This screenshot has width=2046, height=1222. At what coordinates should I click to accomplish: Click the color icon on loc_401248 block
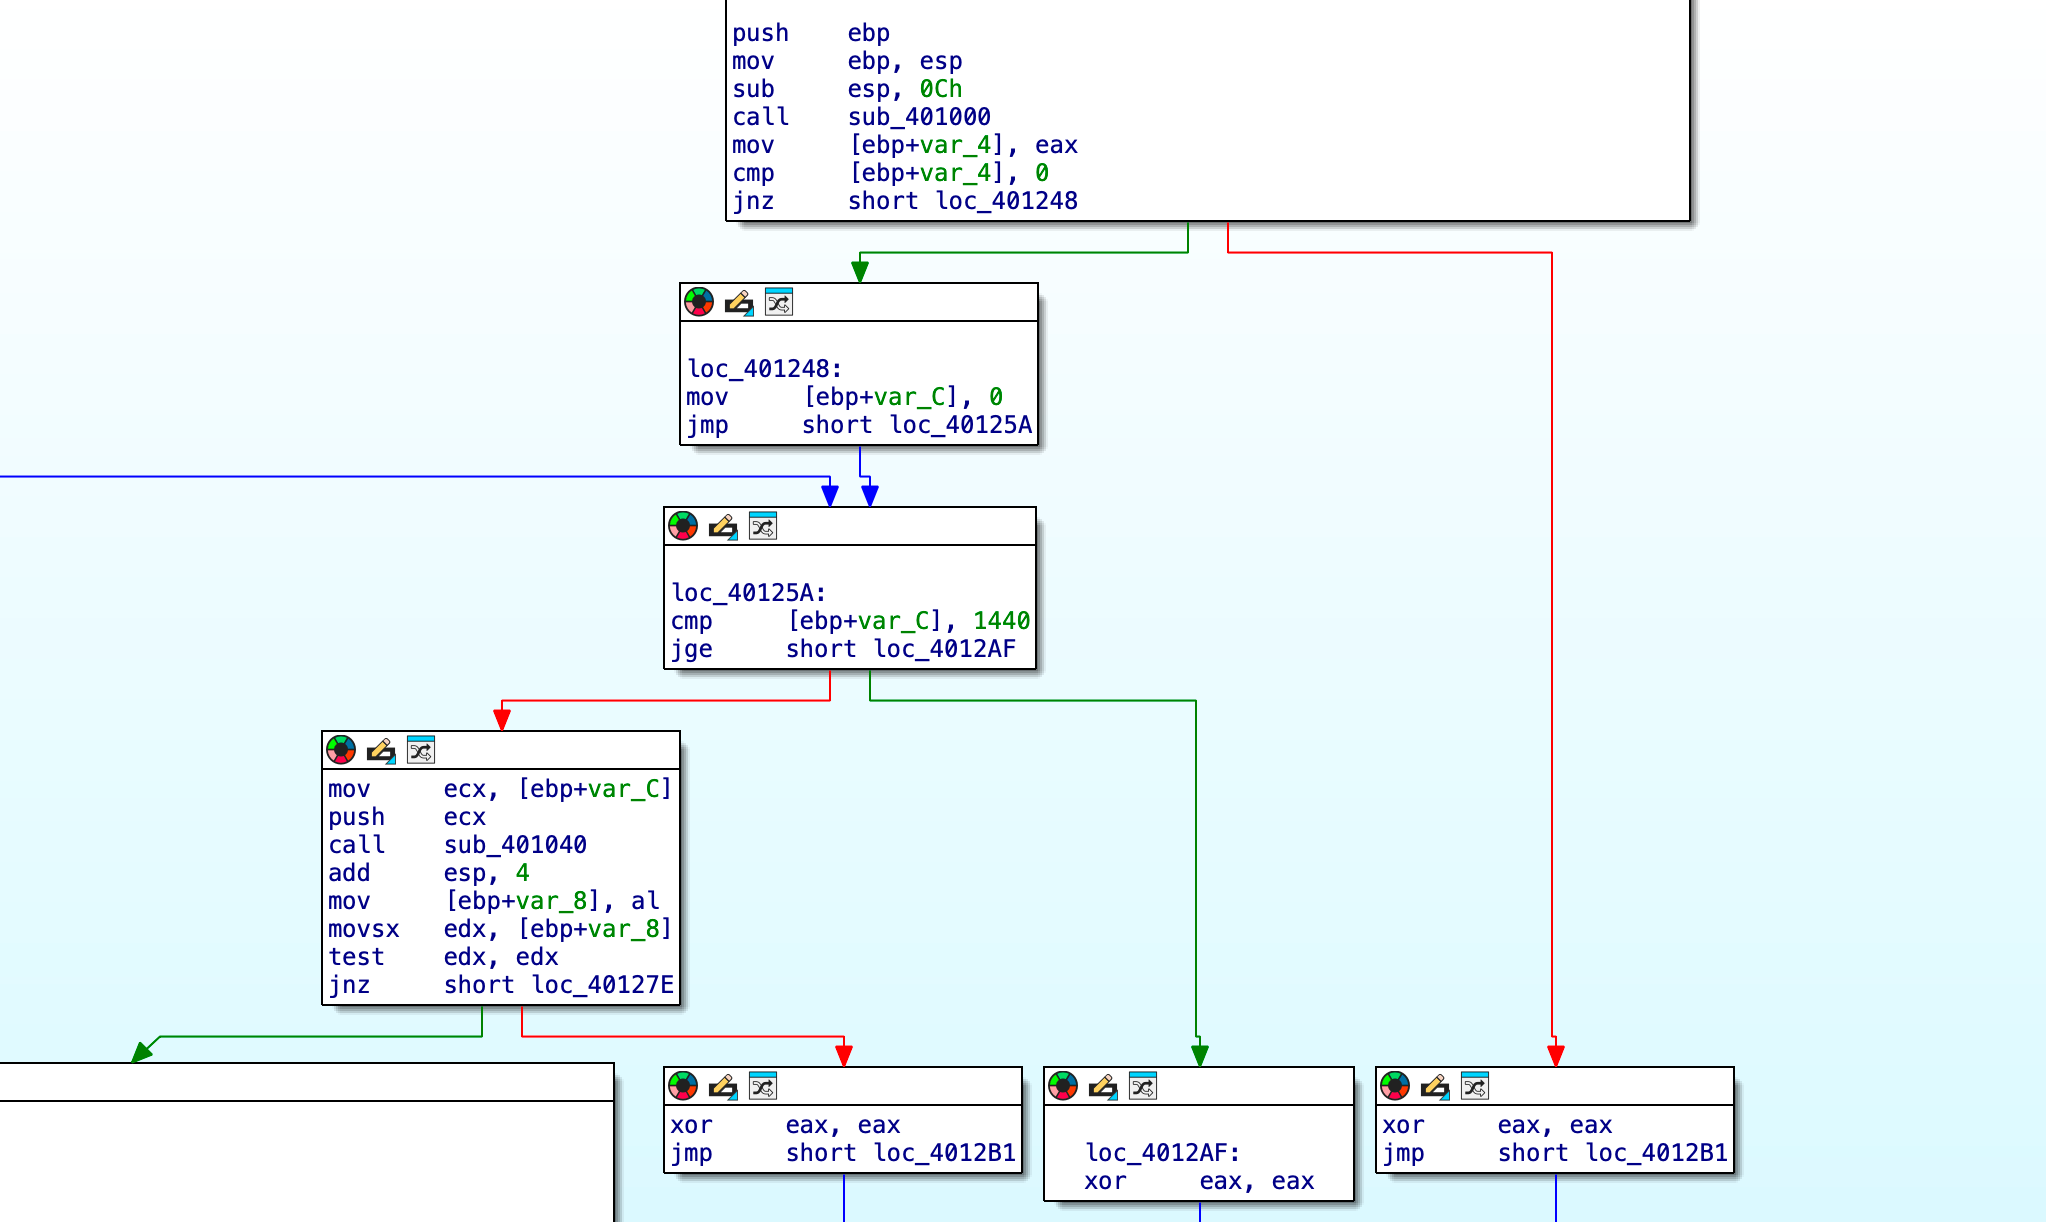click(699, 302)
